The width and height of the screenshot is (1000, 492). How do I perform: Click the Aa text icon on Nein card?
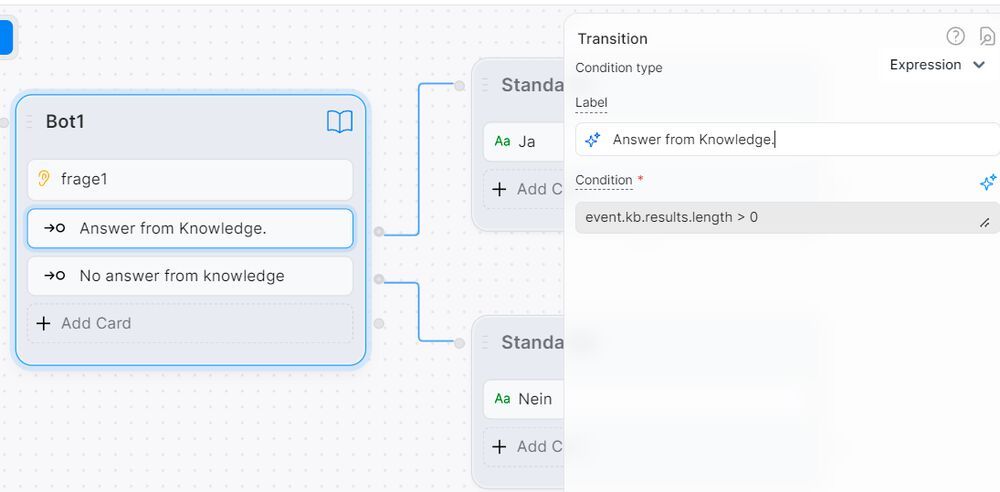502,399
